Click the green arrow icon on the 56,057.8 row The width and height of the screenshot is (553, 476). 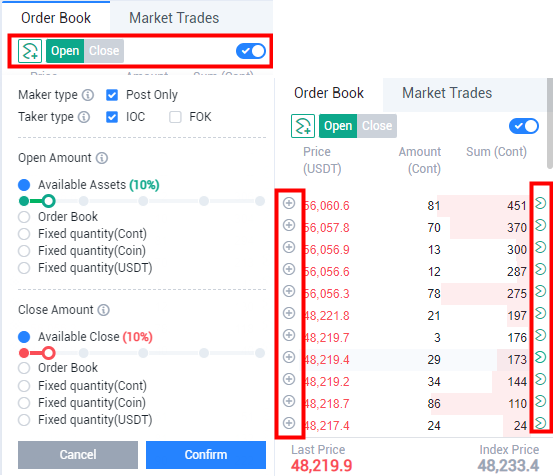click(x=540, y=225)
